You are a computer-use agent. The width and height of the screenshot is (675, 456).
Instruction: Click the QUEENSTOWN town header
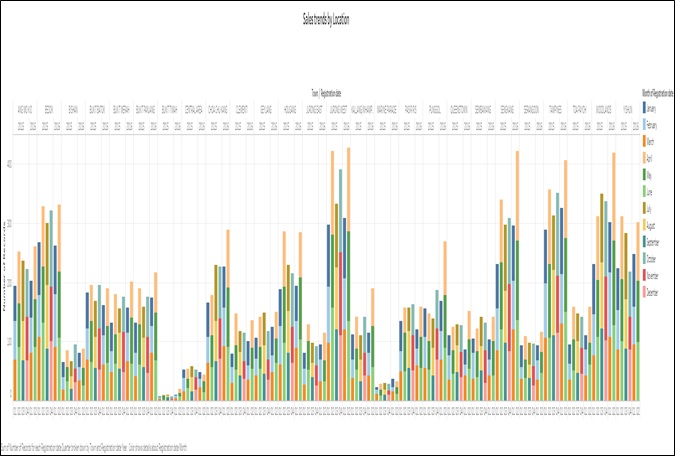point(458,110)
